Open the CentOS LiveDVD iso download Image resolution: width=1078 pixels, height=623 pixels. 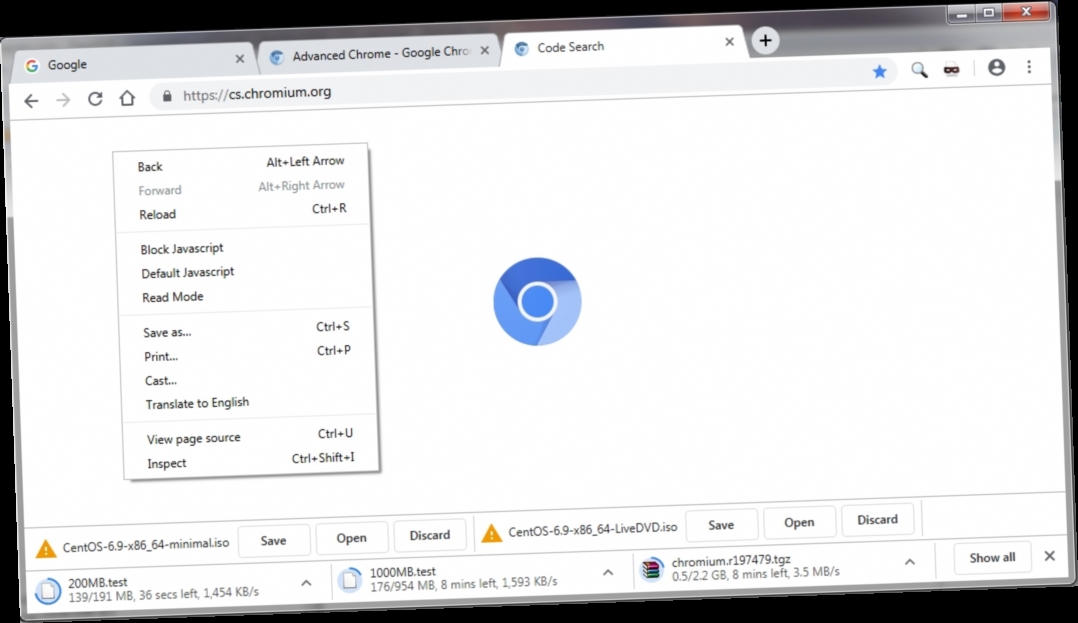[x=799, y=522]
